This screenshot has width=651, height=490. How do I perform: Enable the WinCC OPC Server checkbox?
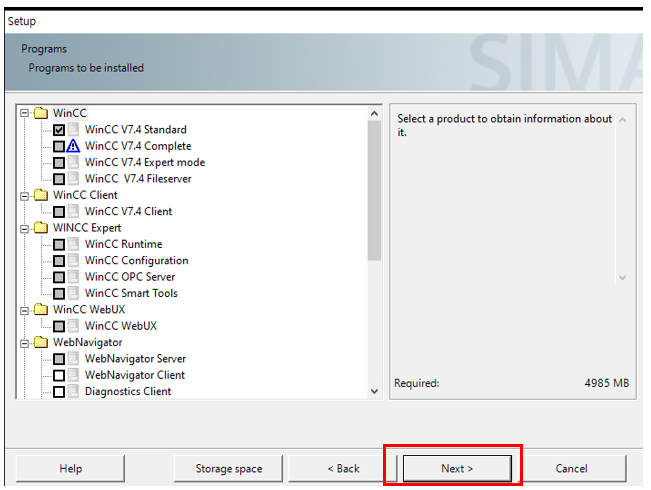point(59,277)
